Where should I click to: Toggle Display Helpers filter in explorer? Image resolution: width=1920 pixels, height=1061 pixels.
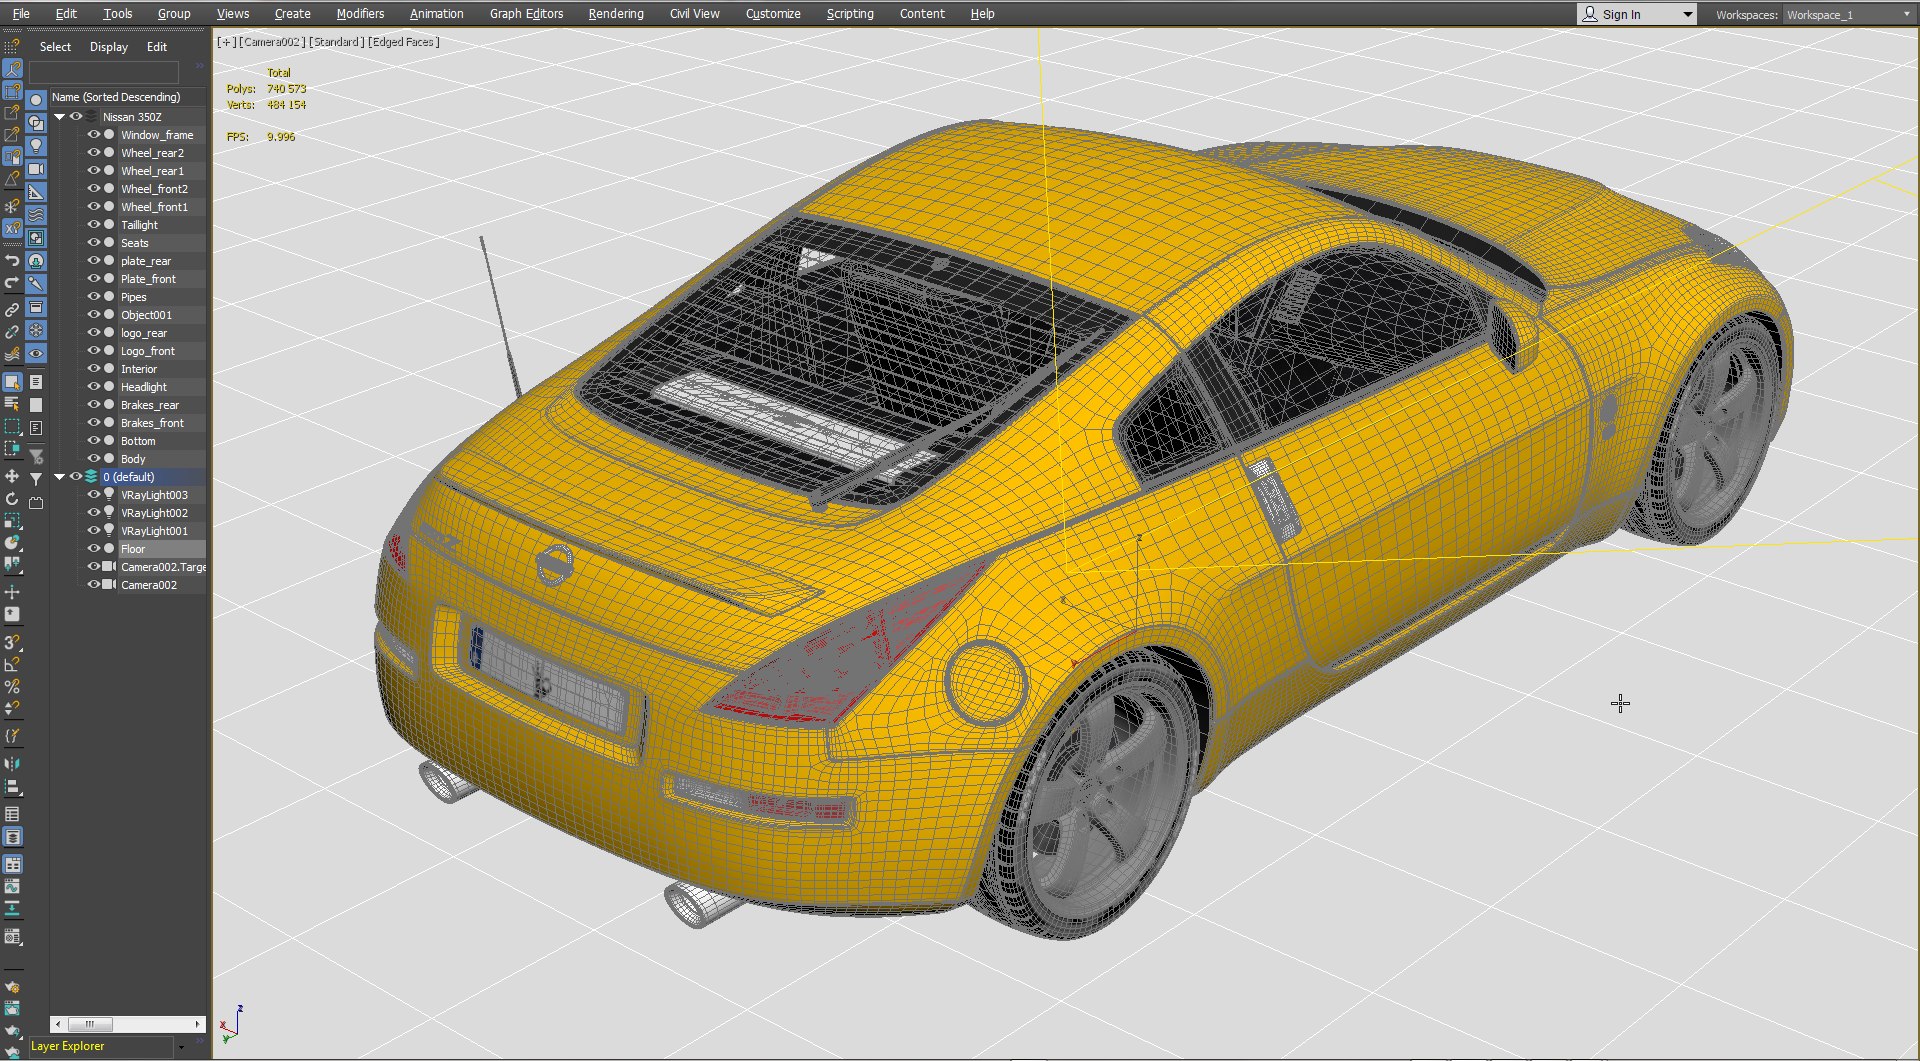(x=36, y=192)
